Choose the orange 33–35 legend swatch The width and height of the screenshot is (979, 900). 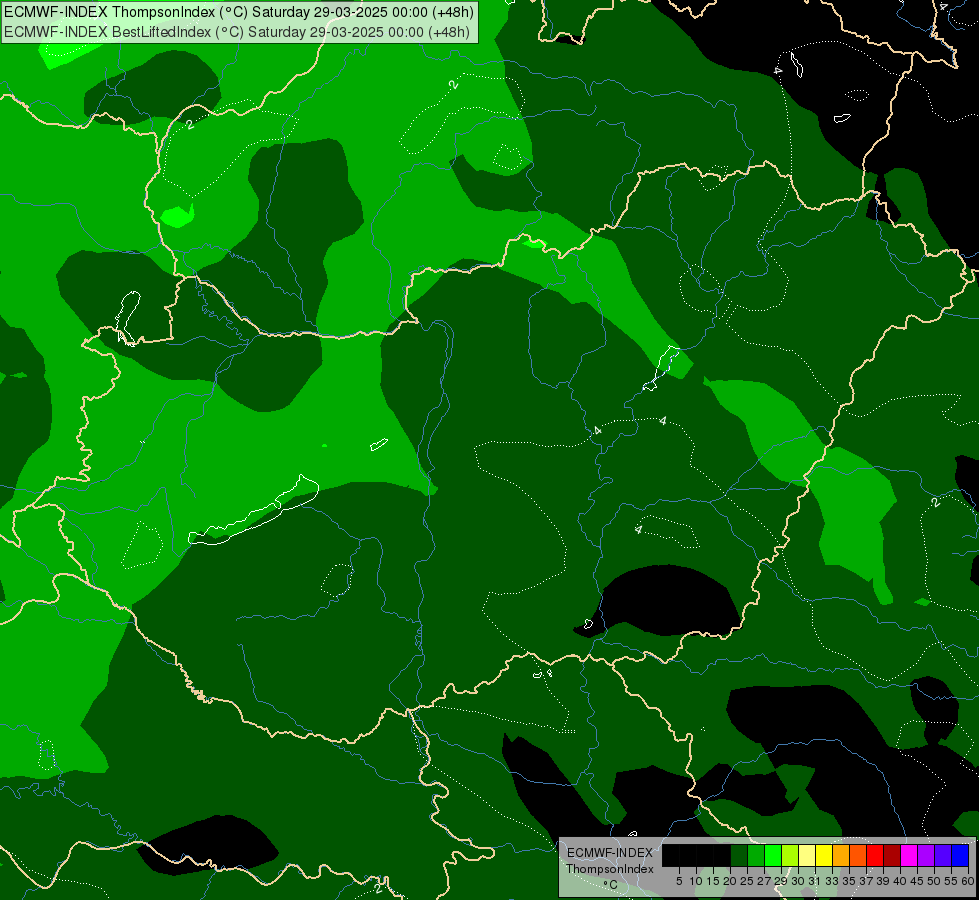(x=841, y=855)
